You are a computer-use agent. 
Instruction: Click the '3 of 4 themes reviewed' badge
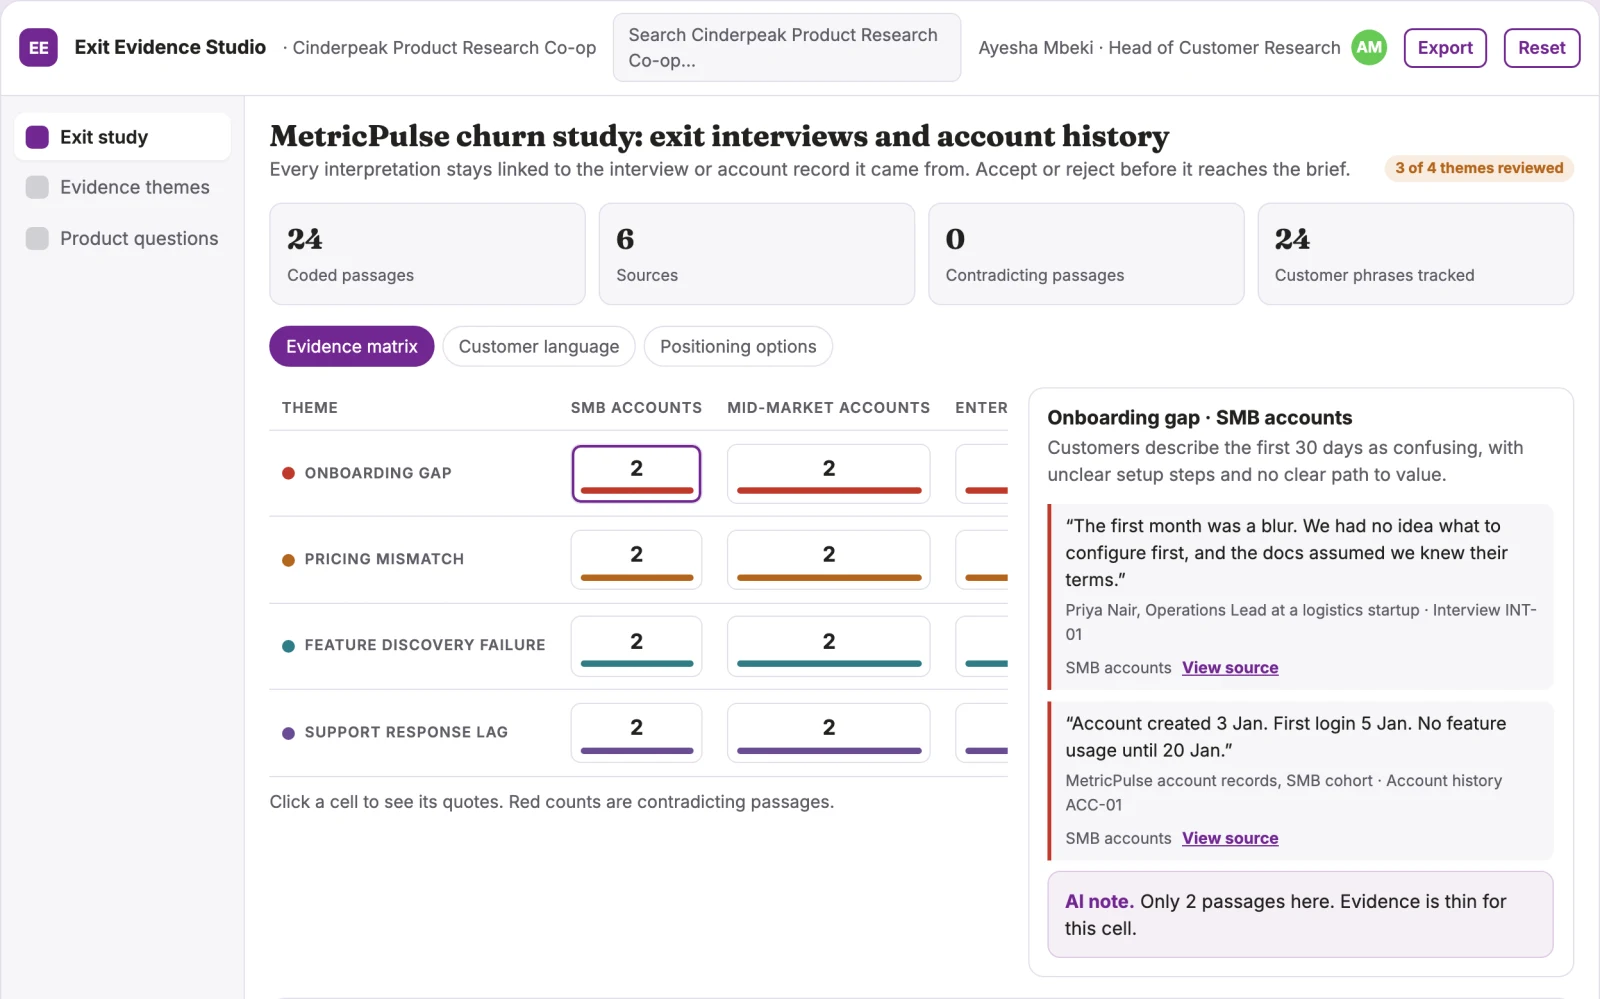[x=1479, y=168]
